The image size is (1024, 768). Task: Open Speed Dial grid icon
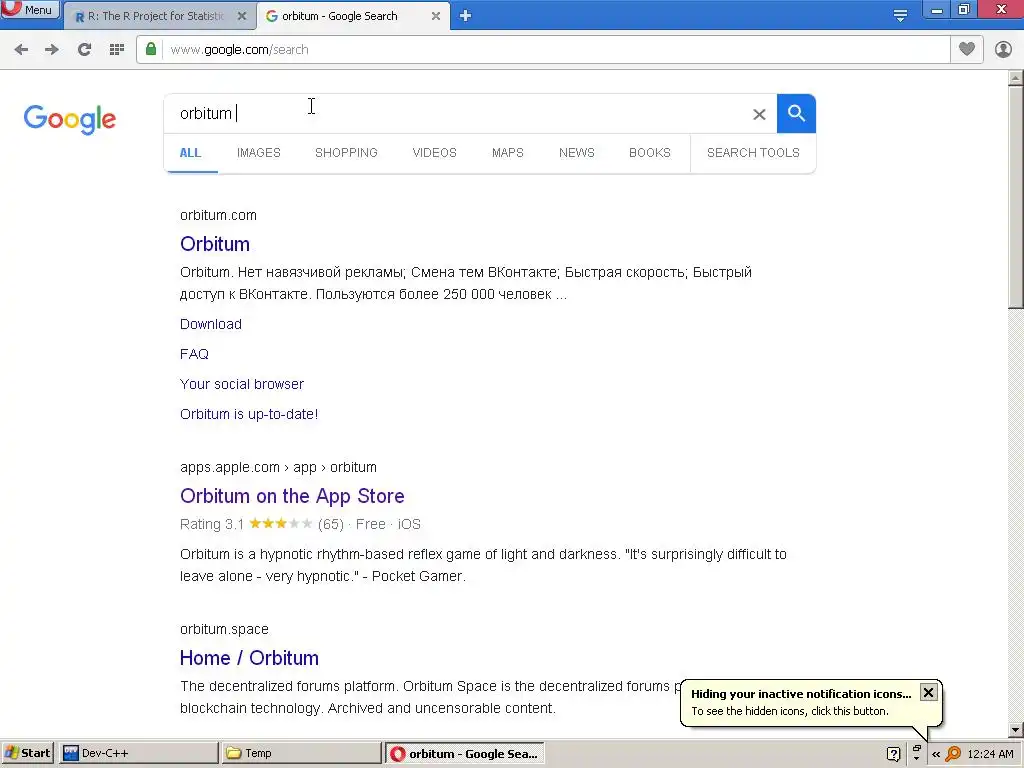[x=117, y=50]
